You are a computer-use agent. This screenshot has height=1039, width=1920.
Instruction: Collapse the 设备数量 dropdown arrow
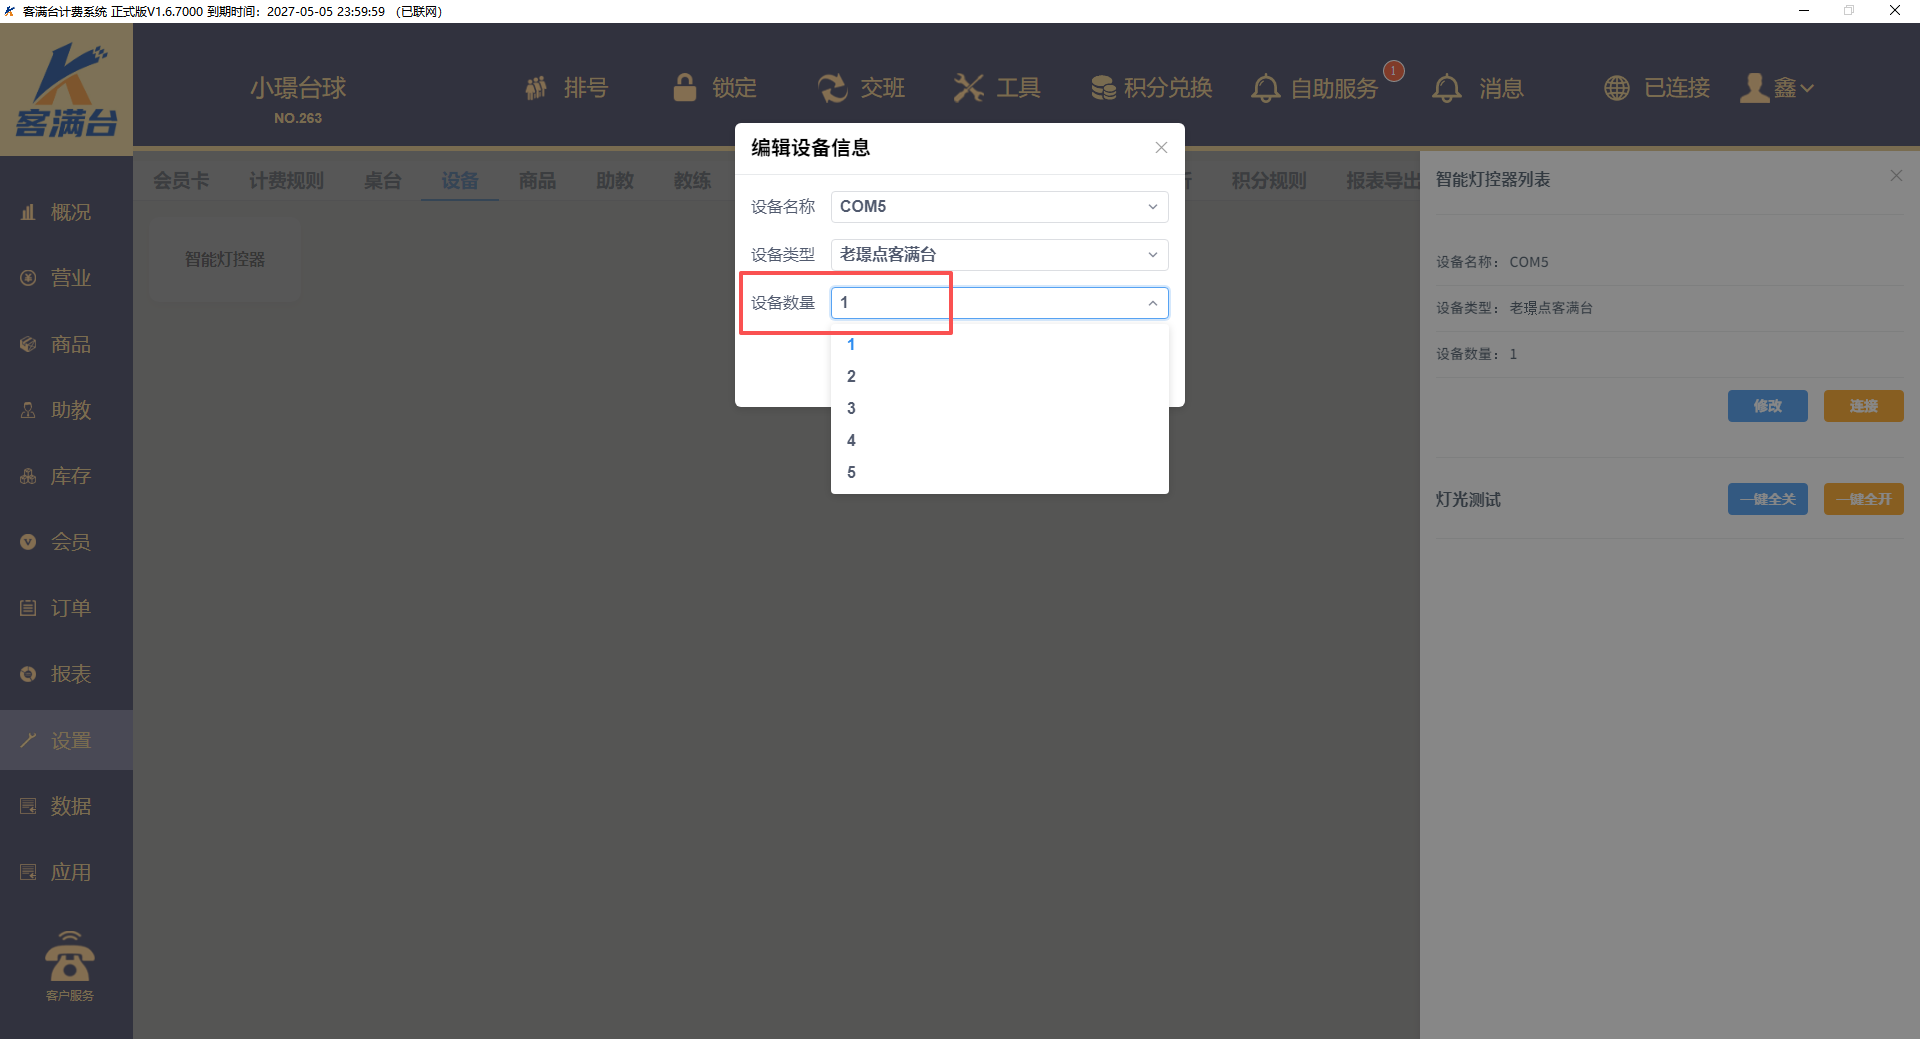1152,303
